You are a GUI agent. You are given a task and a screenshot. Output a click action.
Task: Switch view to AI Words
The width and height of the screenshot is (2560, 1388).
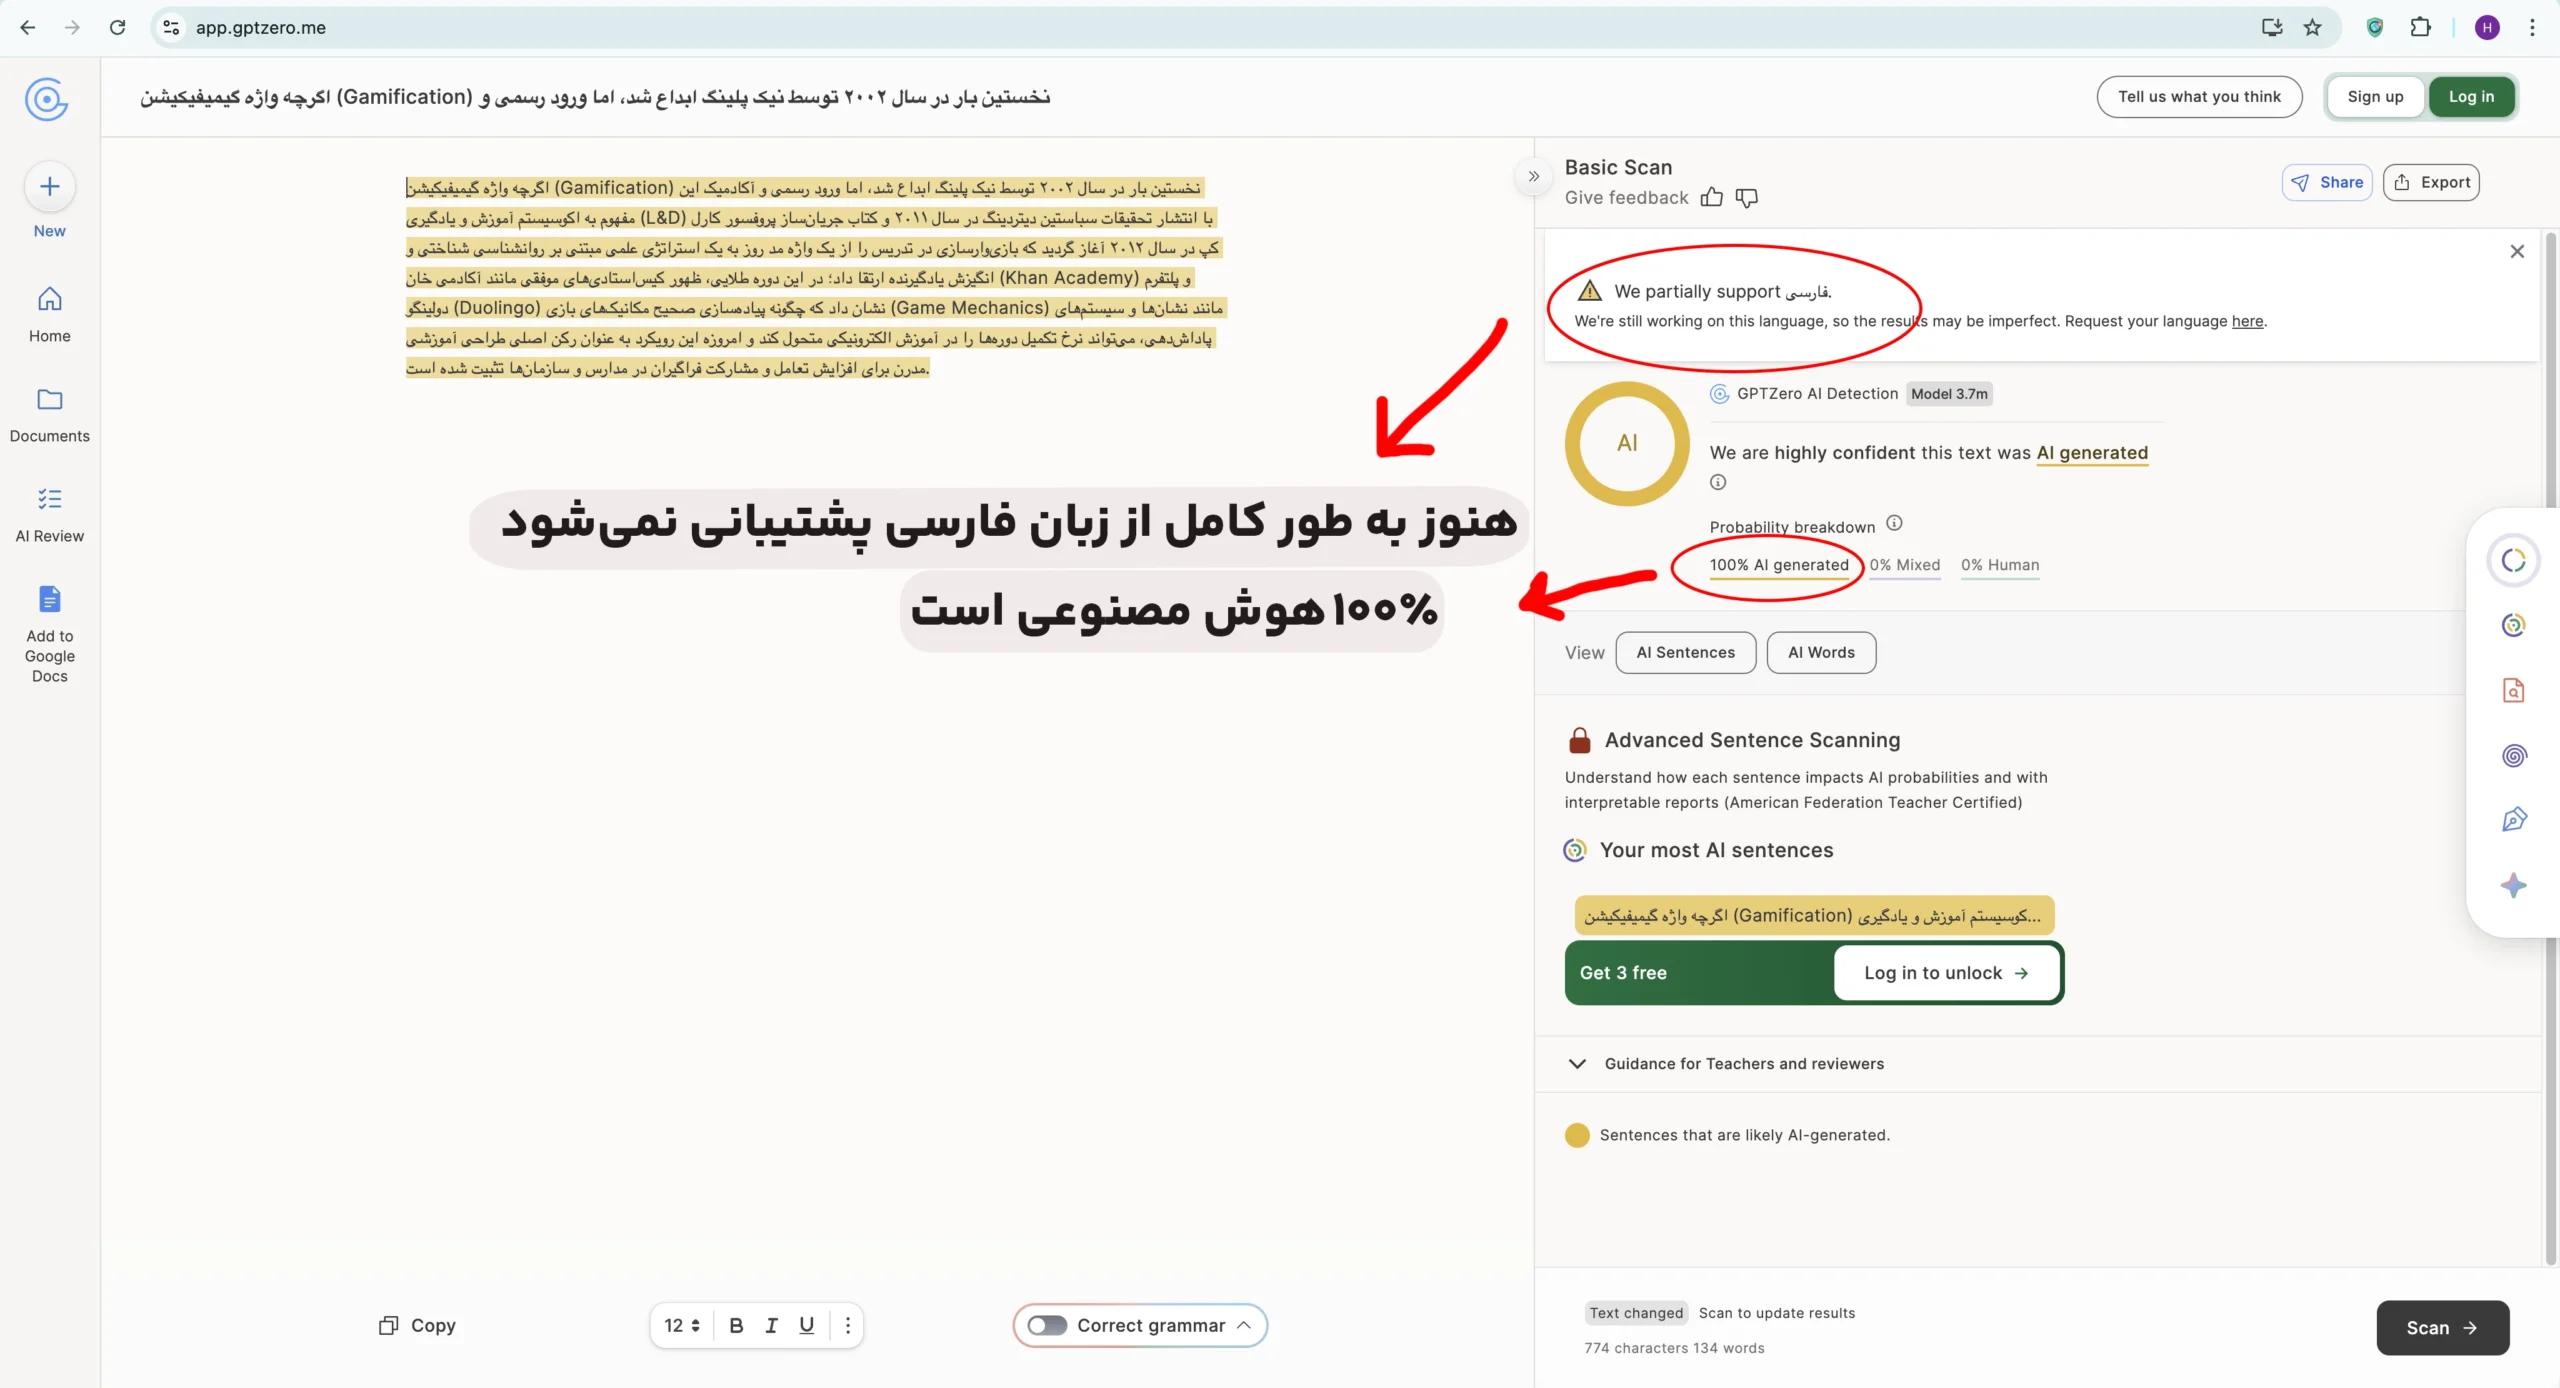tap(1821, 652)
